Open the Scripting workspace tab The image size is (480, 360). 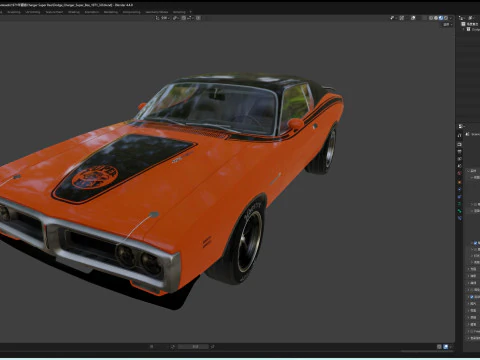click(179, 12)
